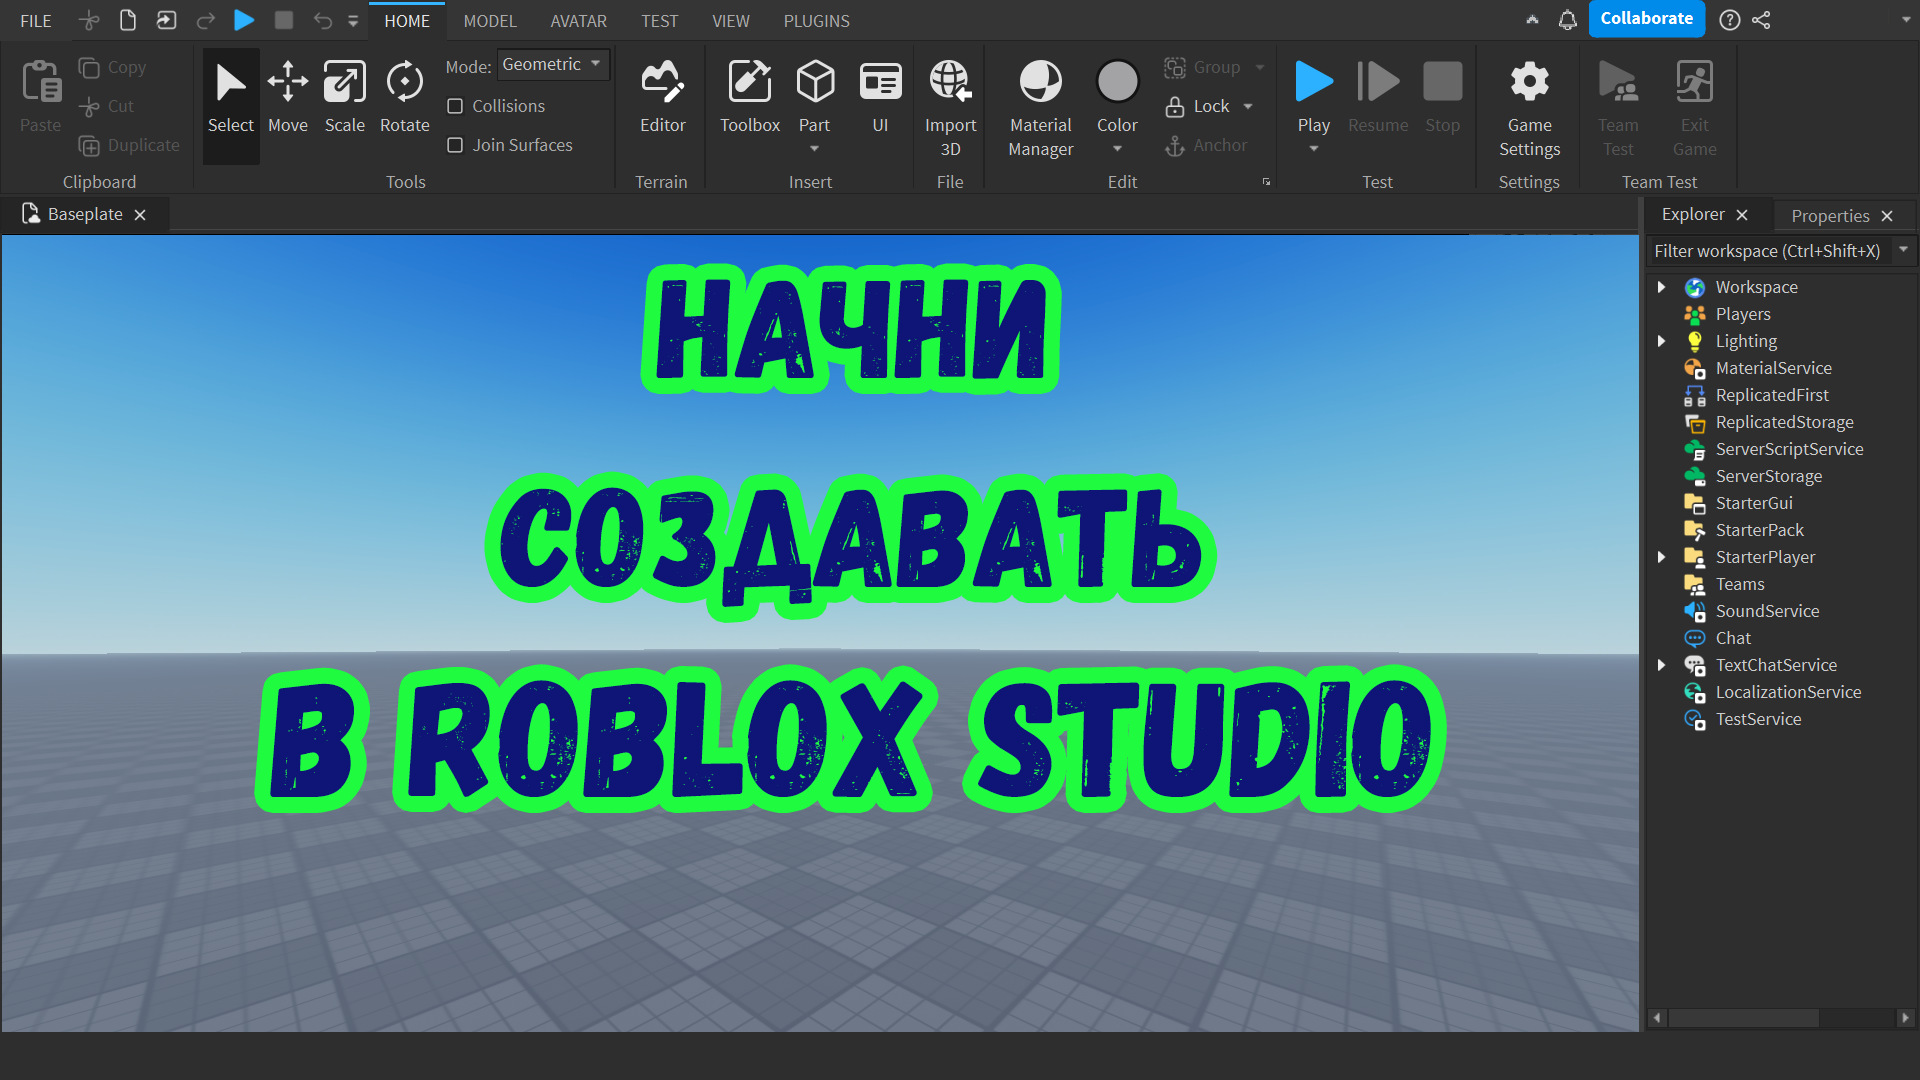
Task: Expand the Lighting tree item
Action: (x=1662, y=340)
